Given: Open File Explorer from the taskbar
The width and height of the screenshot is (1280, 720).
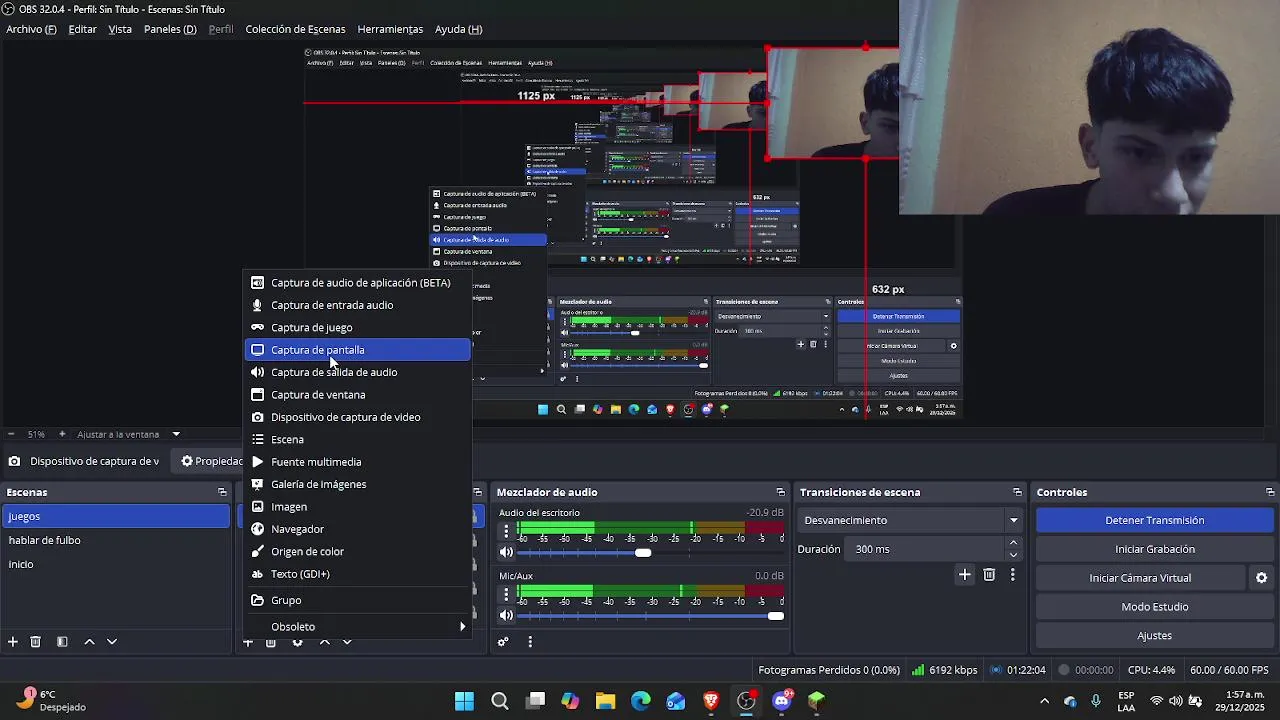Looking at the screenshot, I should [605, 701].
